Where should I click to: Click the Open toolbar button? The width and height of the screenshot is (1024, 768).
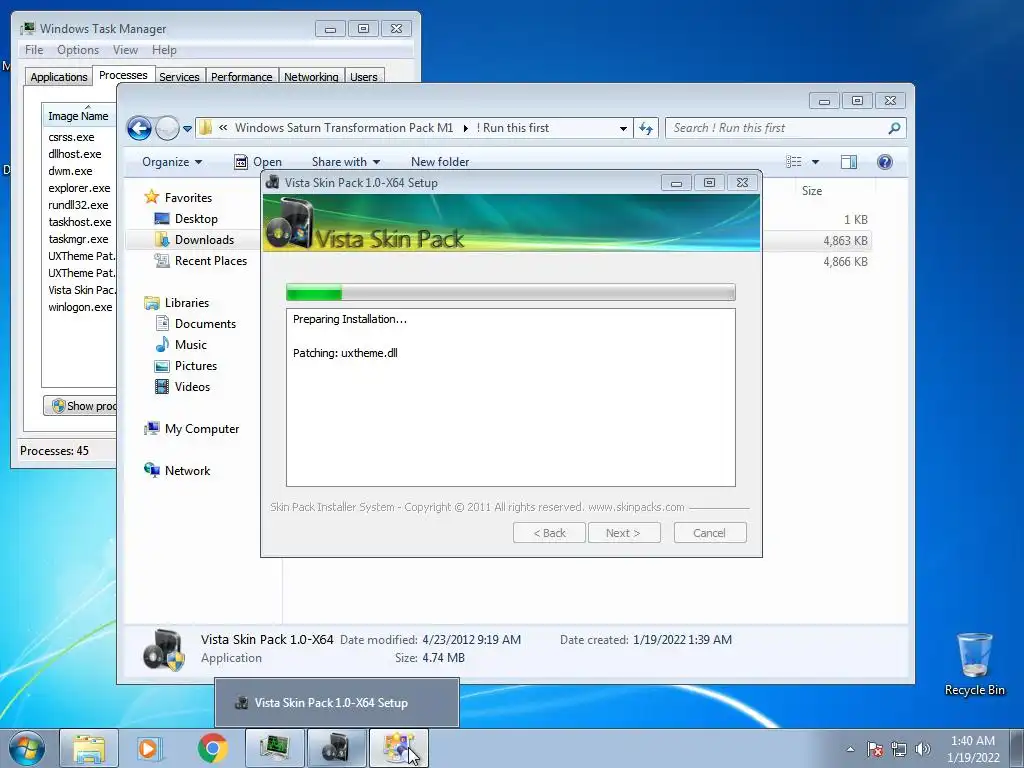(x=258, y=162)
